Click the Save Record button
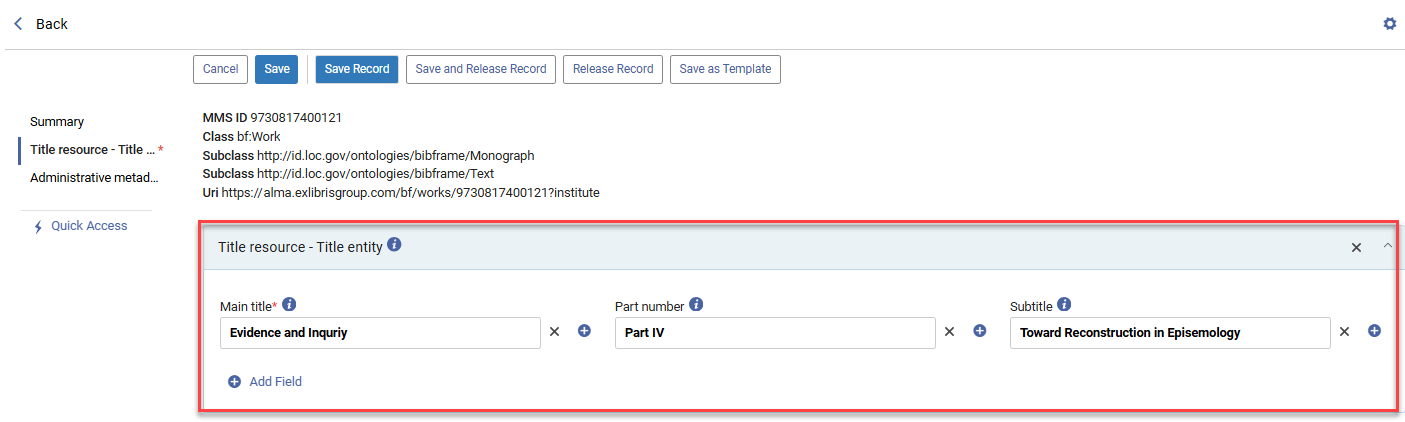 357,69
